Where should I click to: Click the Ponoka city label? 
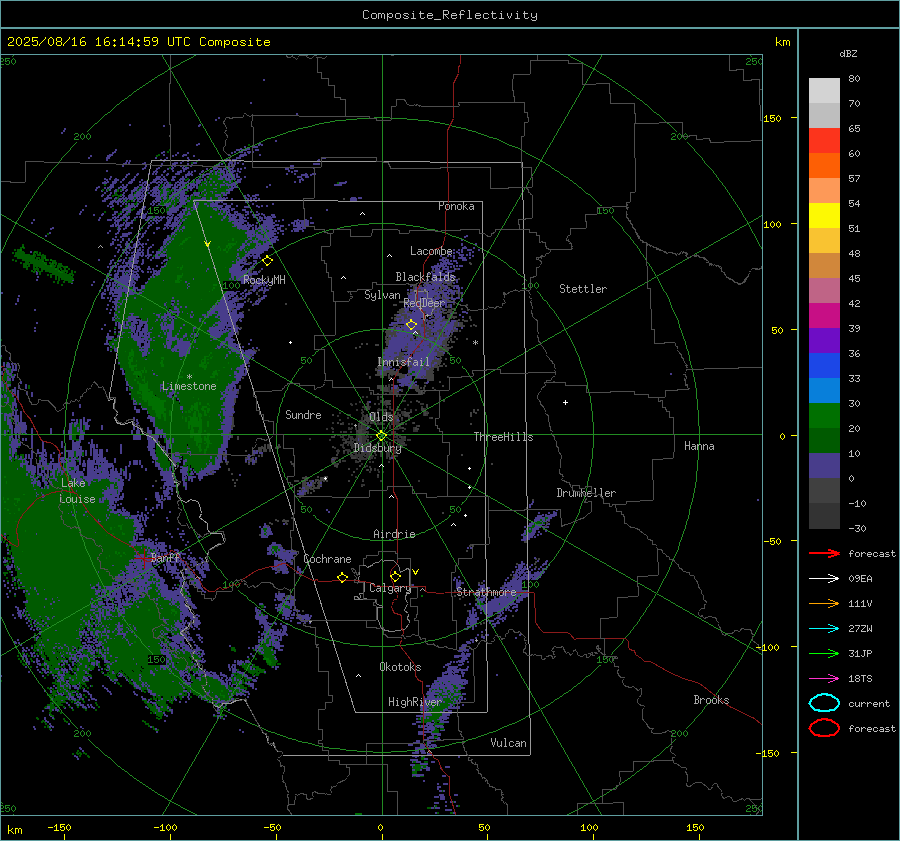point(456,206)
